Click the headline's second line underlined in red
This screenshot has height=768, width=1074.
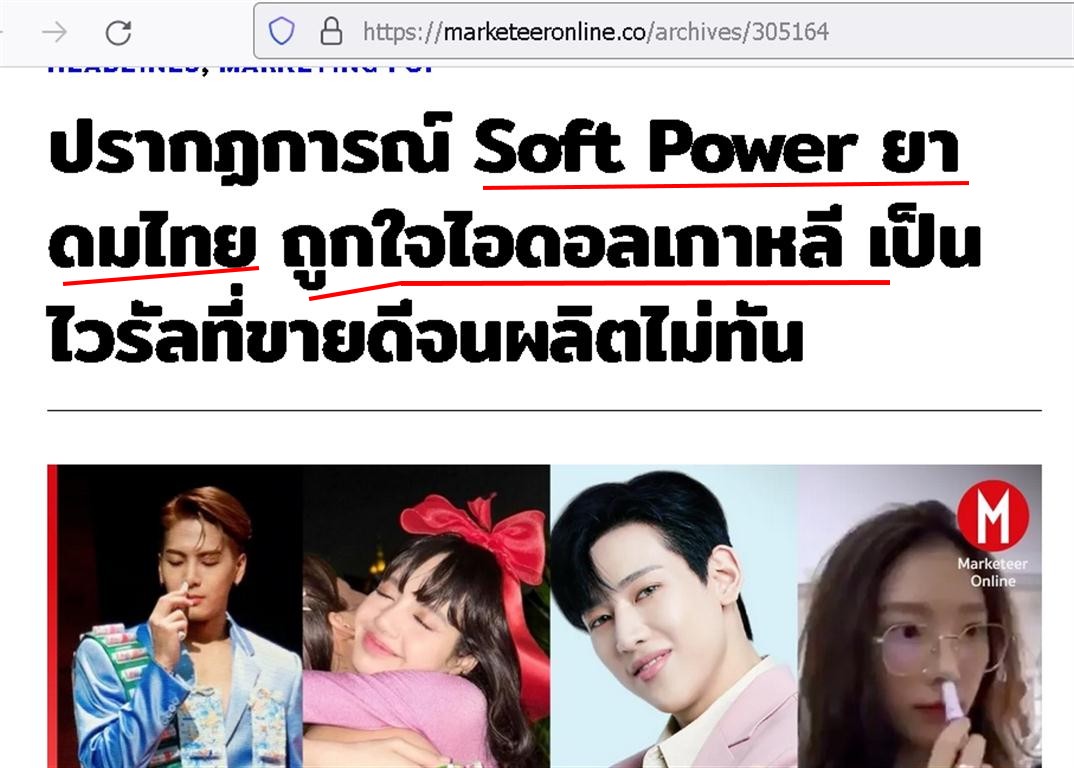514,245
